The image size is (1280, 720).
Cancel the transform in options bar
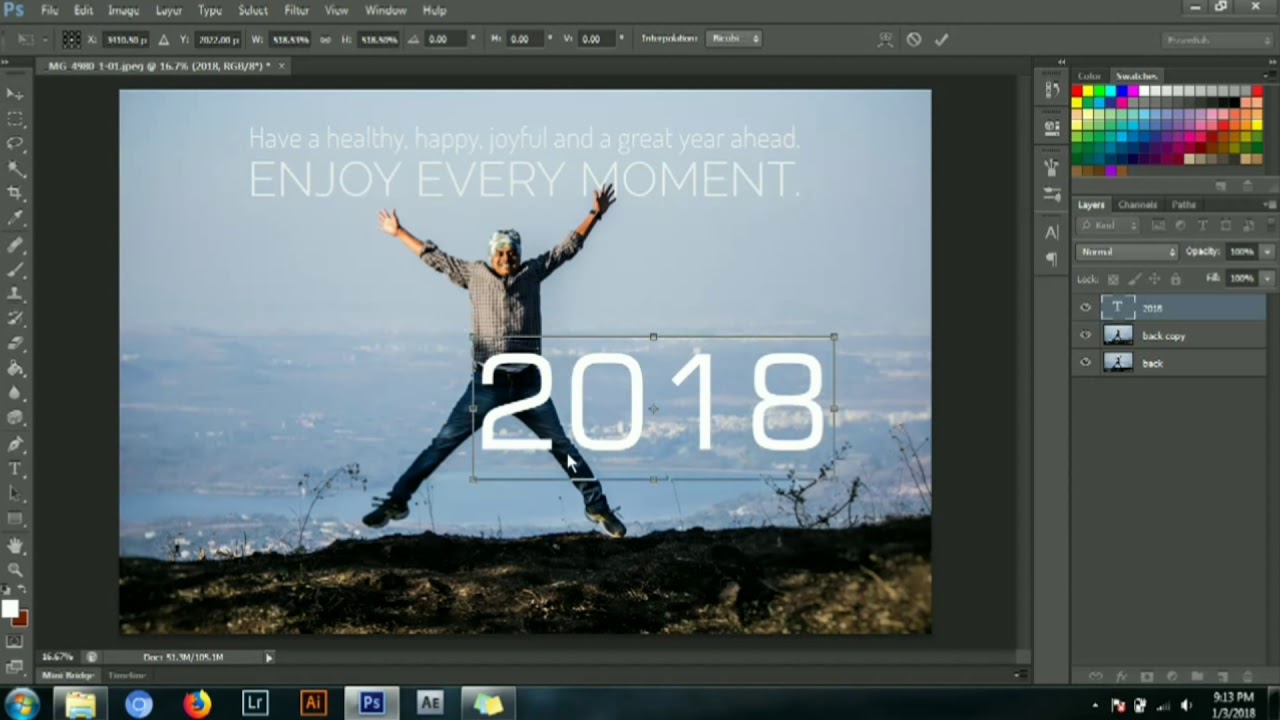[x=914, y=39]
